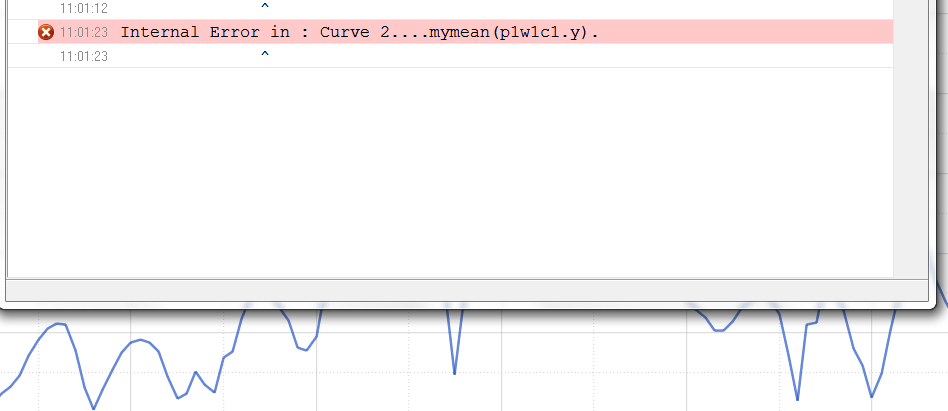This screenshot has height=411, width=948.
Task: Click the sharp narrow dip in the curve's center
Action: click(x=455, y=372)
